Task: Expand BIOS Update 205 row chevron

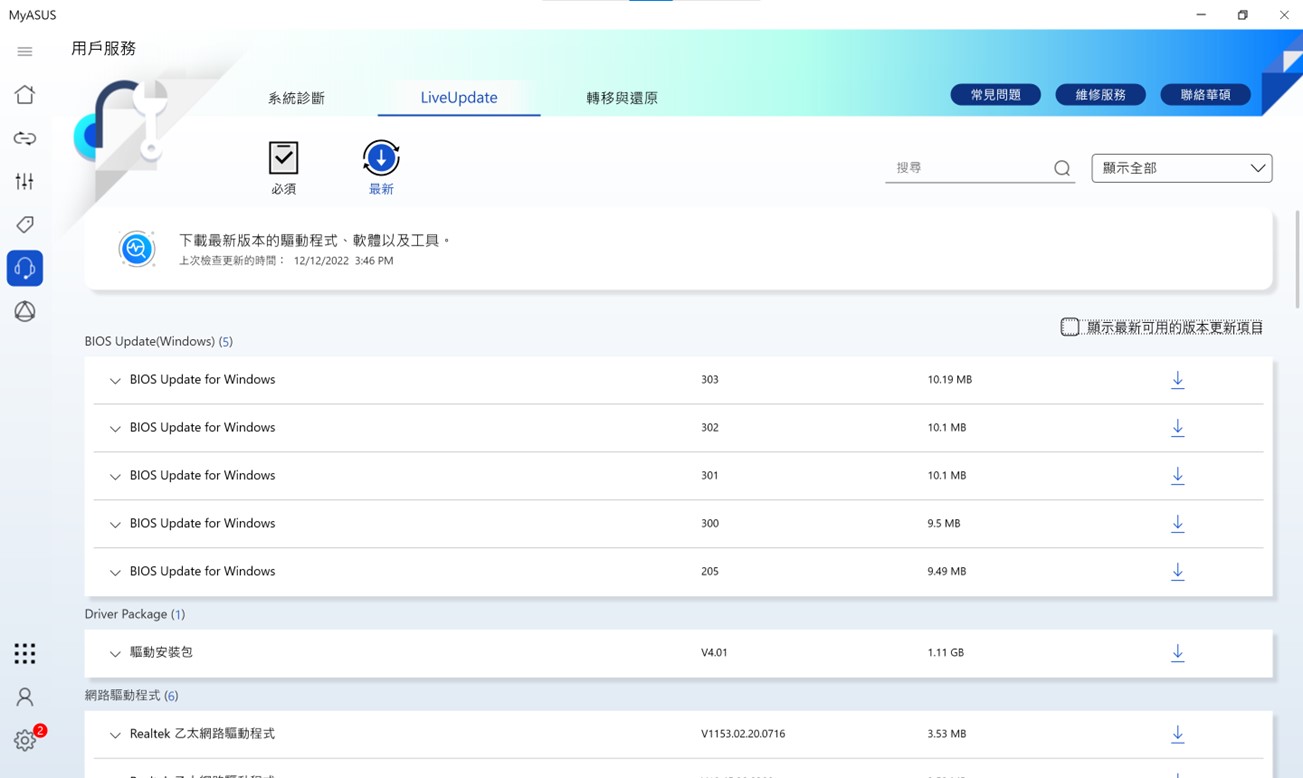Action: pyautogui.click(x=115, y=573)
